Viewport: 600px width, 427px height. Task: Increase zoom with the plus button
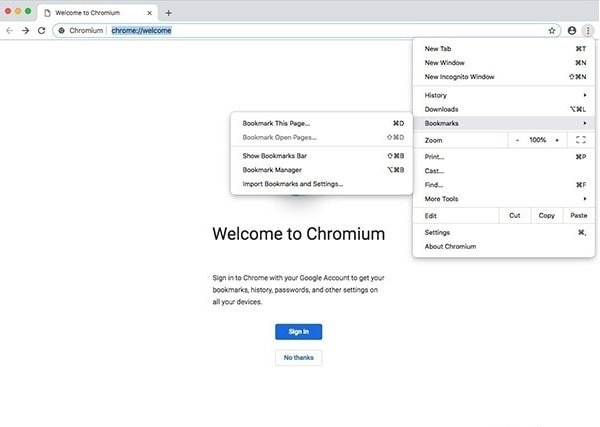(x=557, y=140)
